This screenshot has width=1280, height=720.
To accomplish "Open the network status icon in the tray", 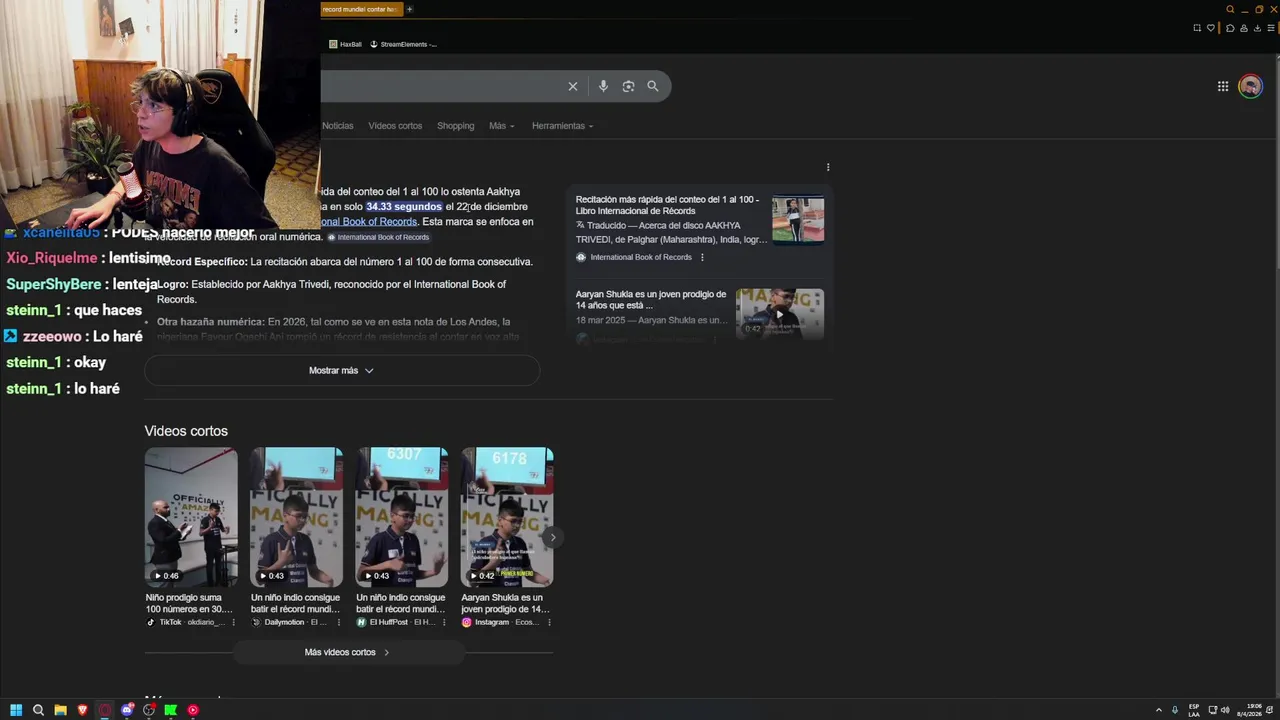I will pos(1212,710).
